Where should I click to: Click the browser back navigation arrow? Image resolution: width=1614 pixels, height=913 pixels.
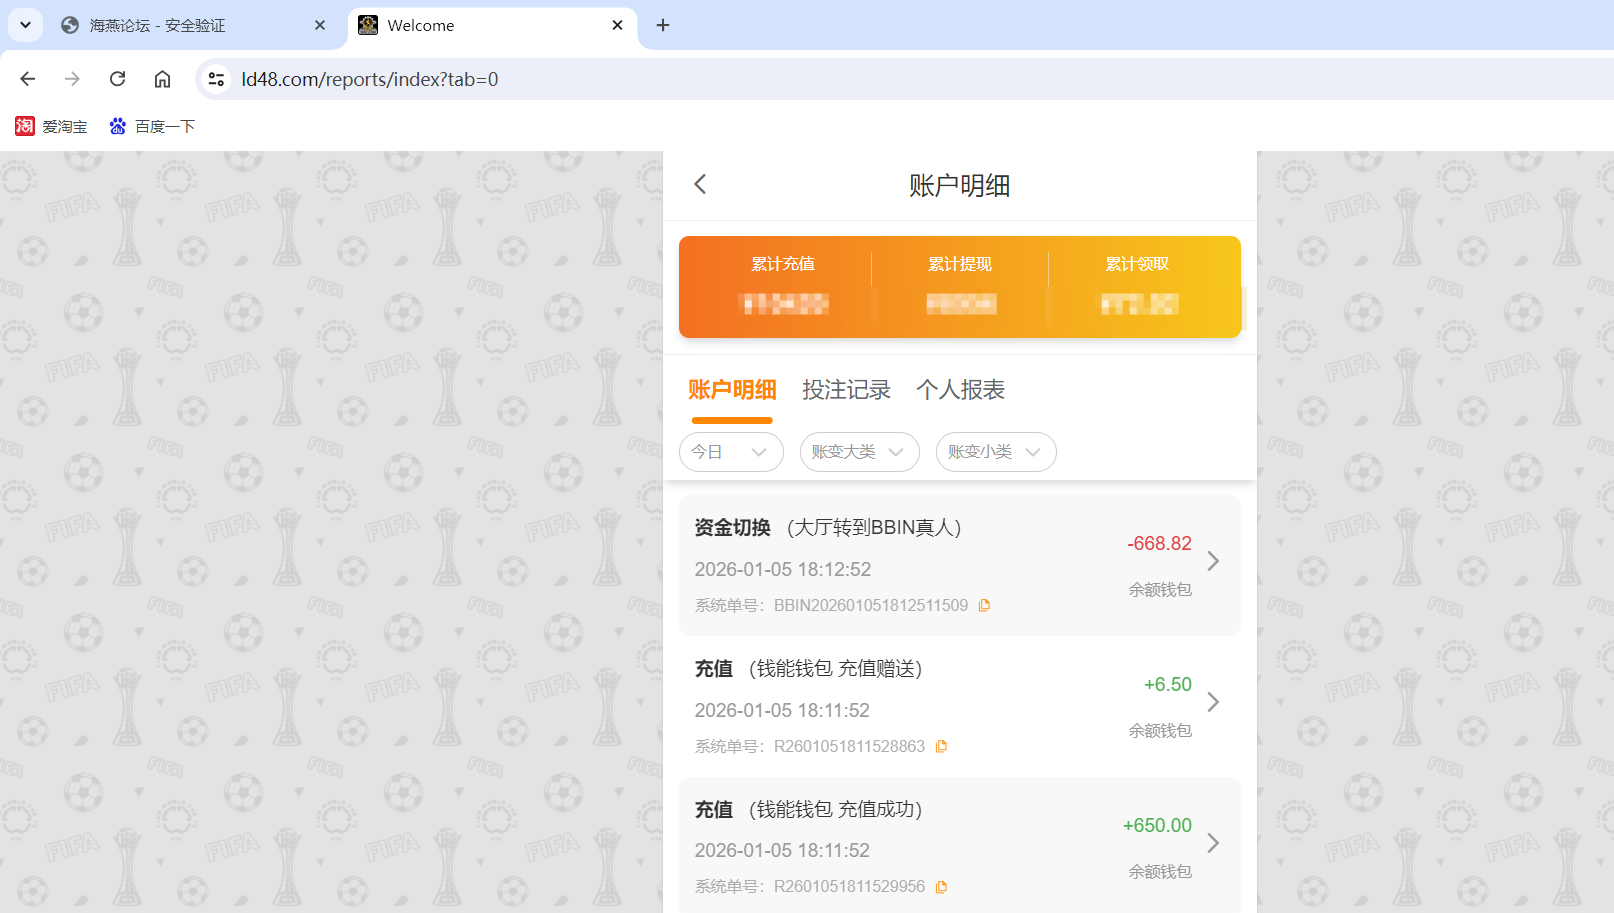(27, 78)
